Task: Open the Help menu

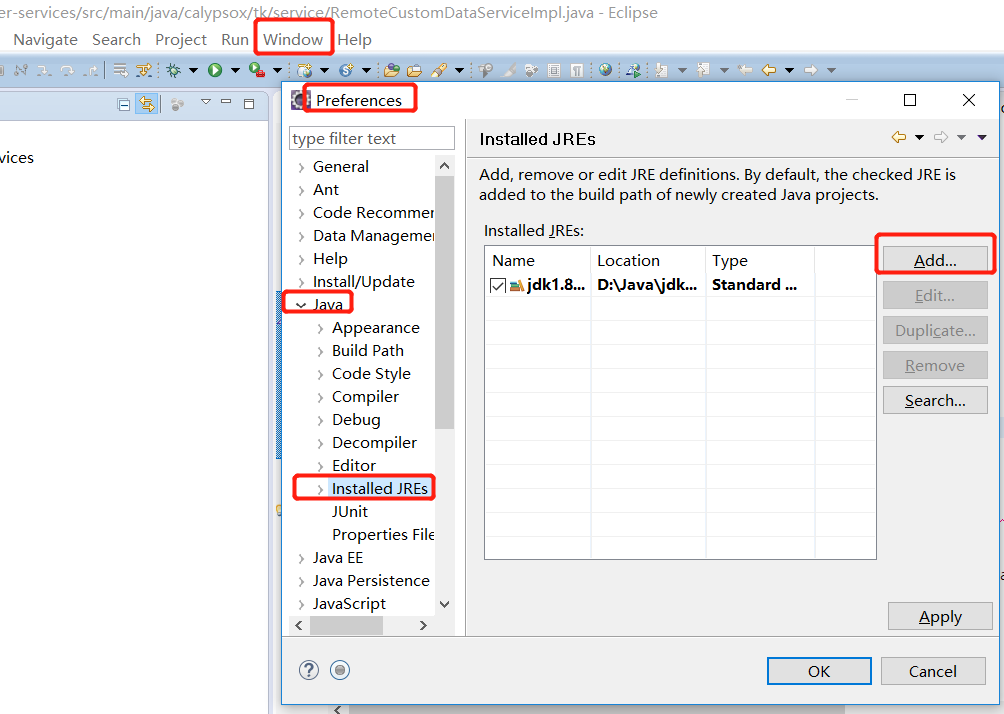Action: pyautogui.click(x=354, y=40)
